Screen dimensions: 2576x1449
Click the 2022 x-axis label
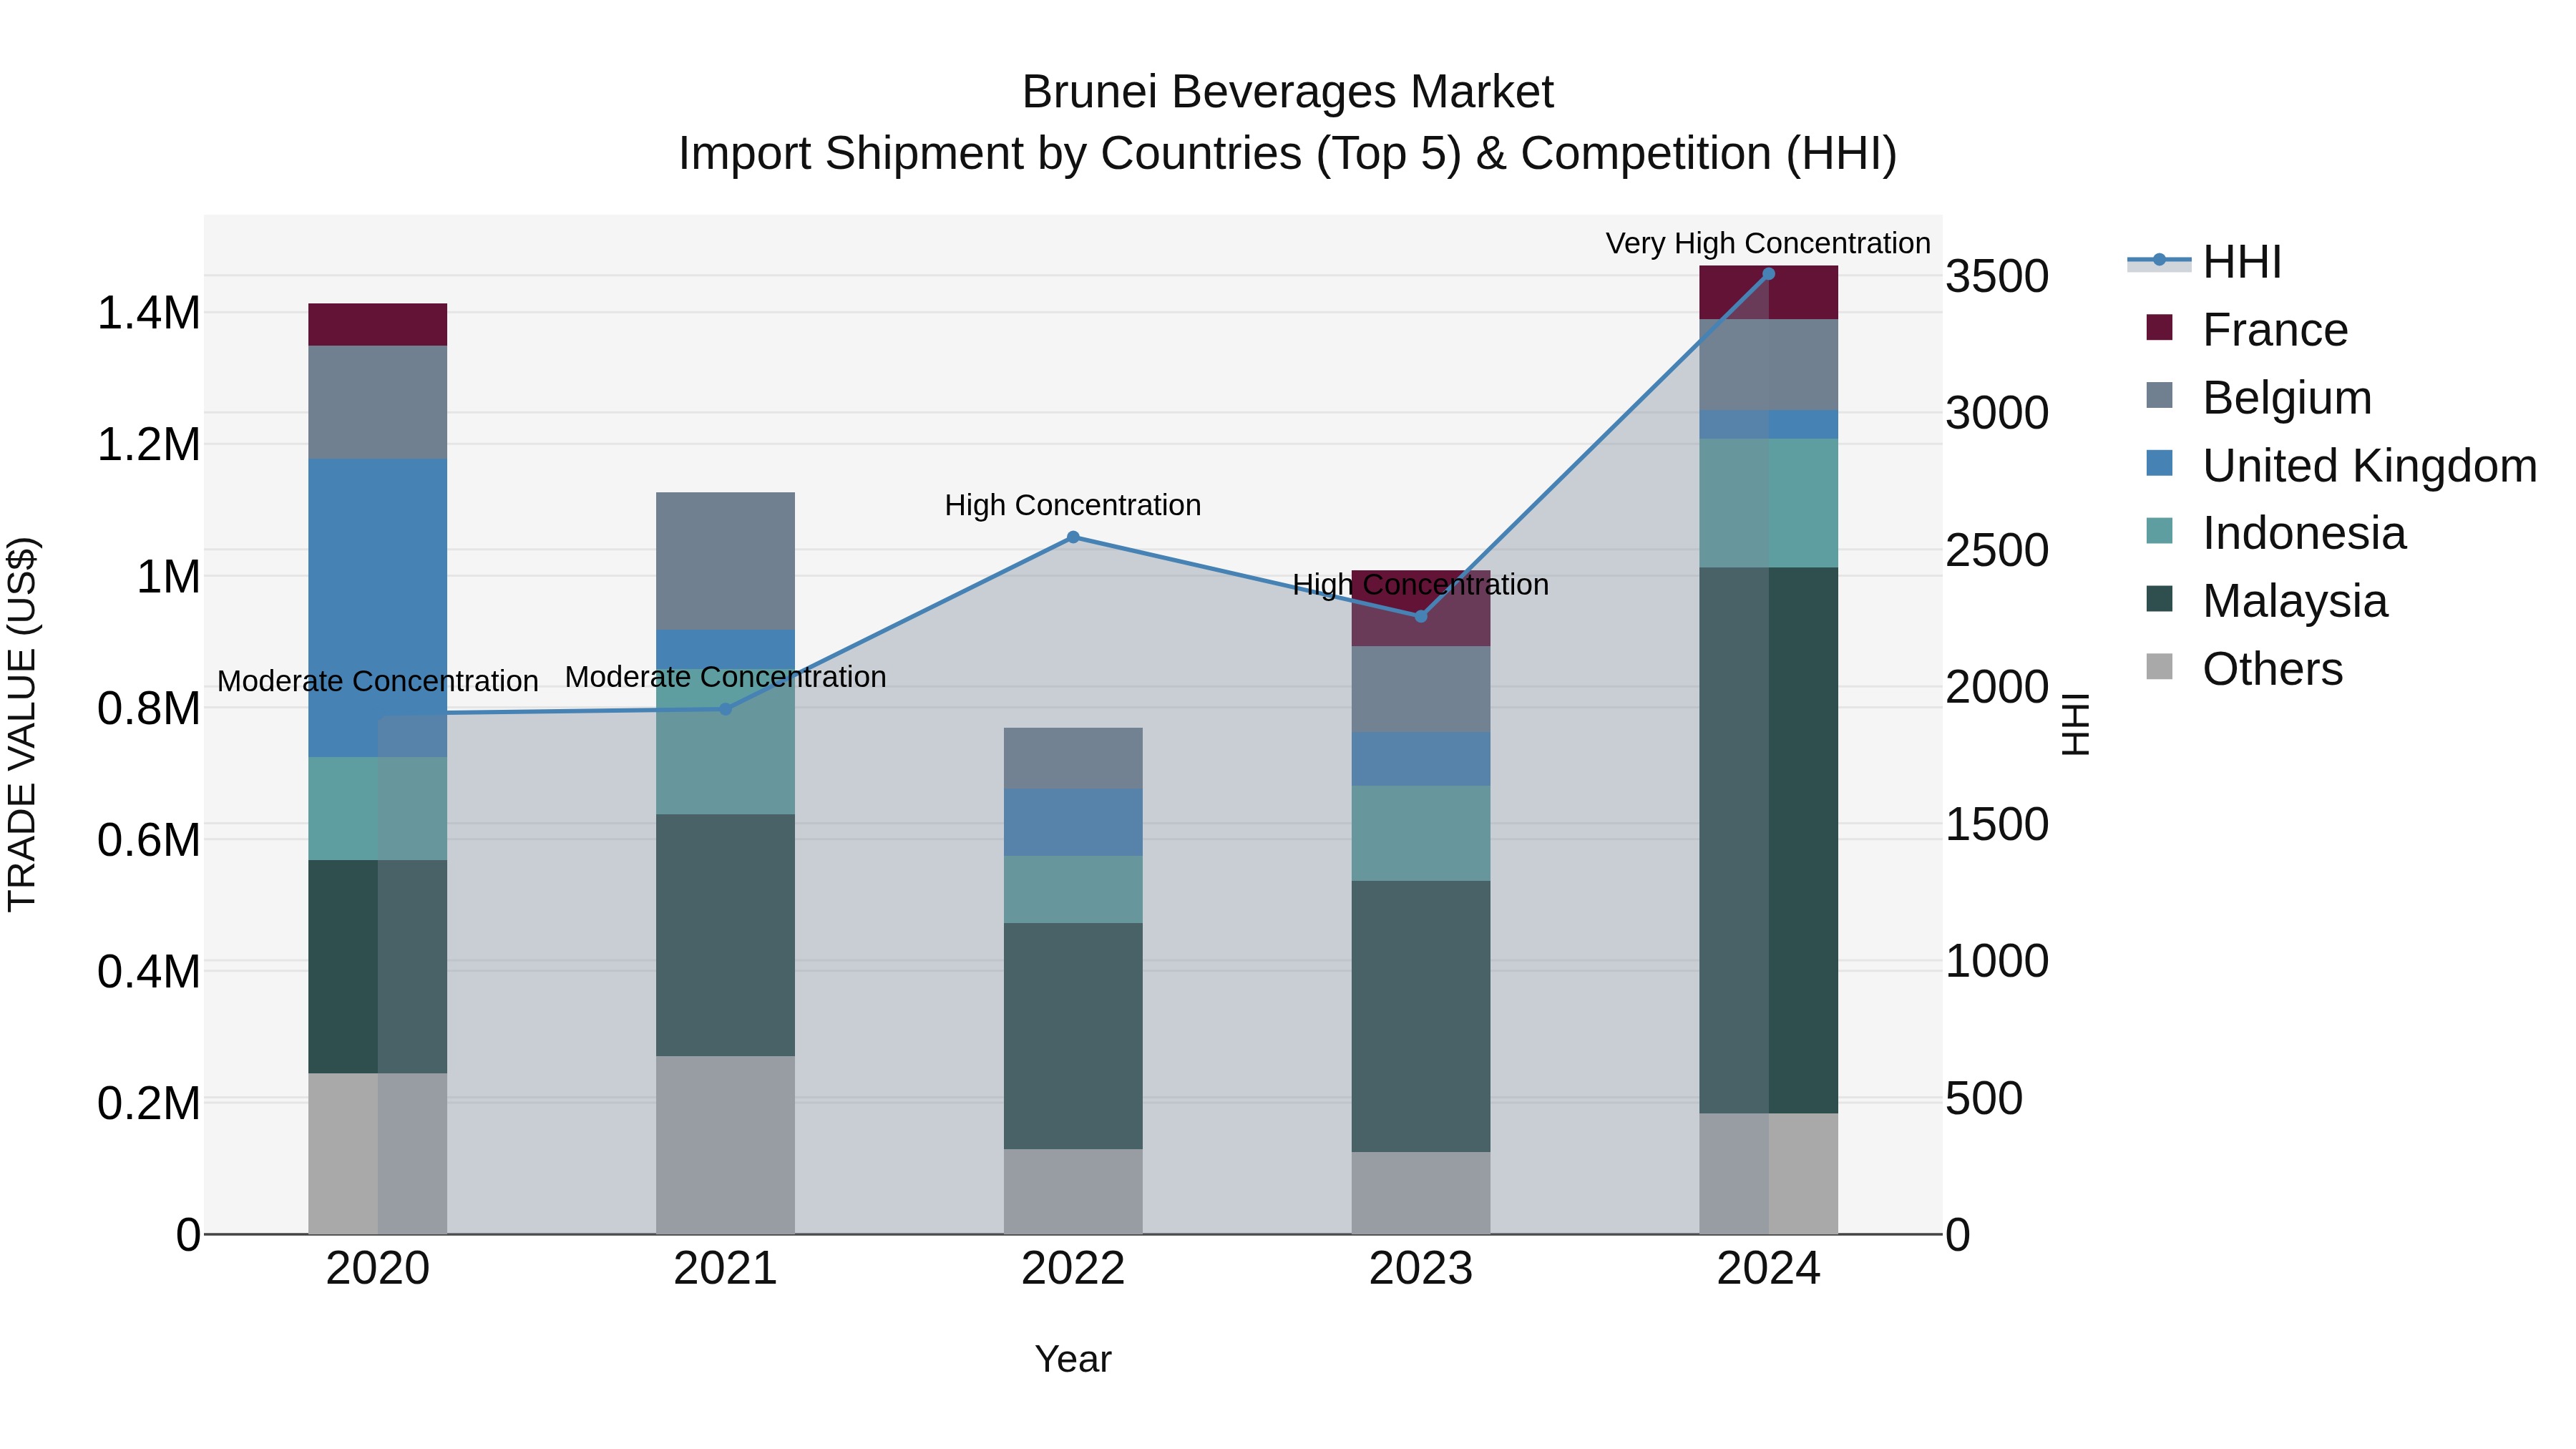coord(1073,1269)
